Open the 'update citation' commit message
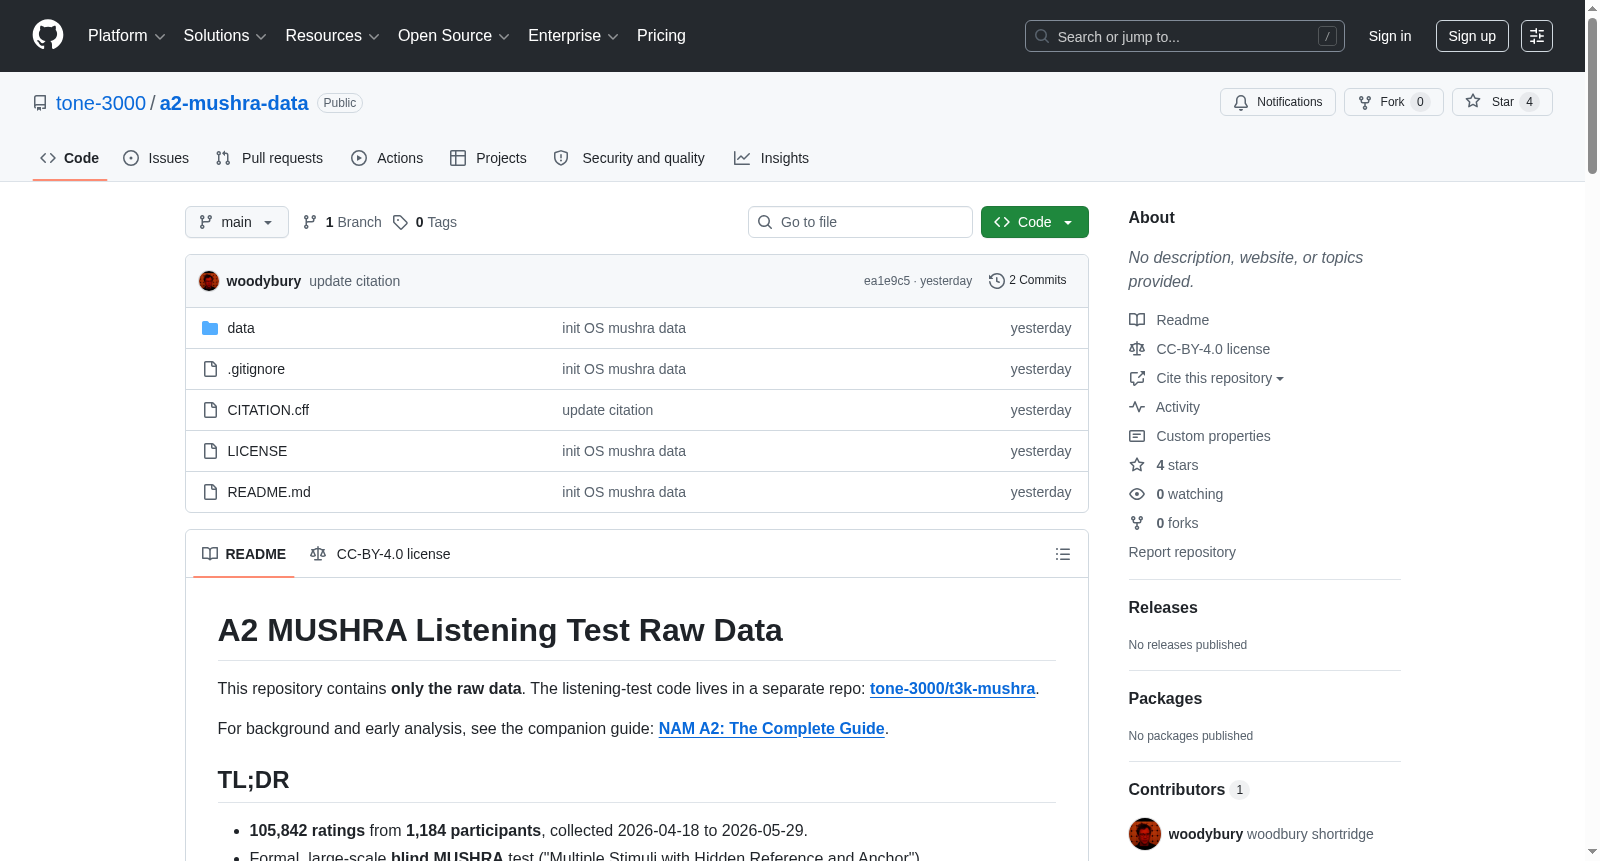Image resolution: width=1600 pixels, height=861 pixels. coord(354,281)
